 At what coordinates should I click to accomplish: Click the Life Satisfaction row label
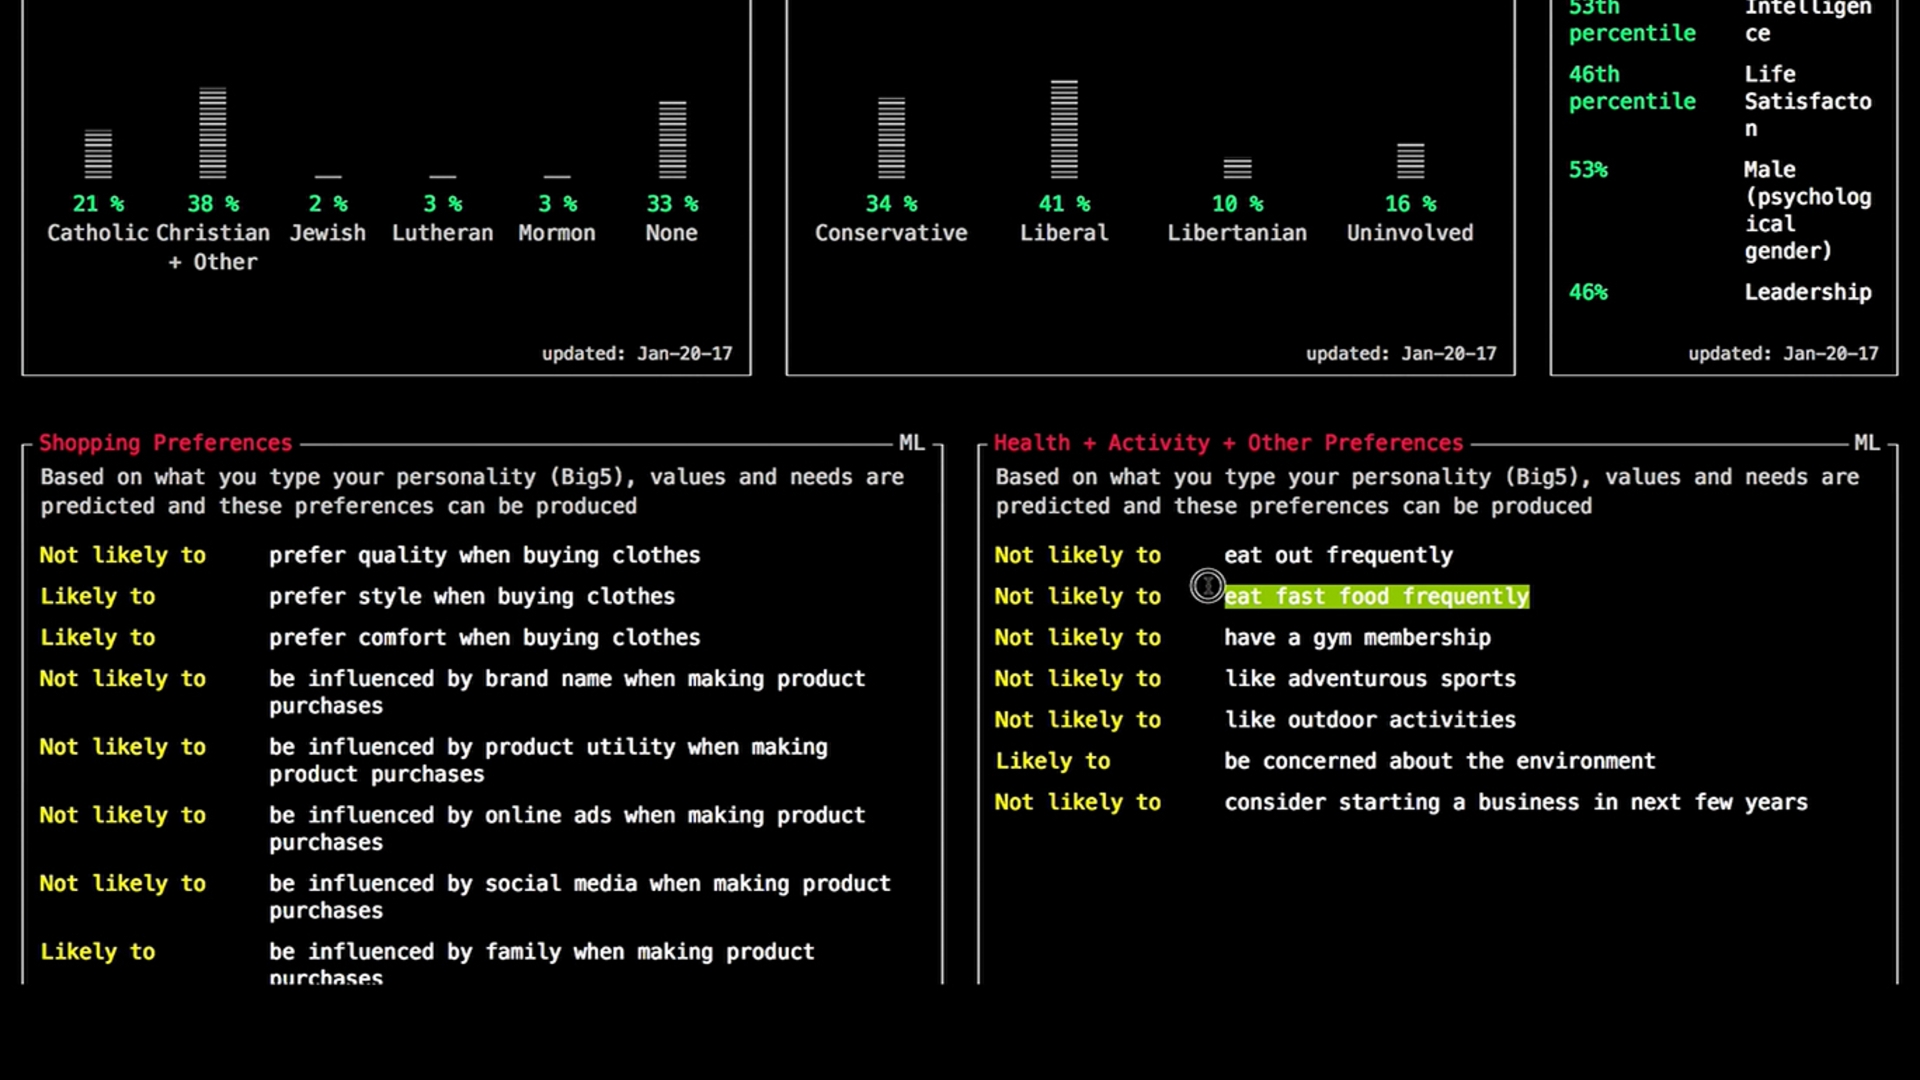coord(1808,101)
